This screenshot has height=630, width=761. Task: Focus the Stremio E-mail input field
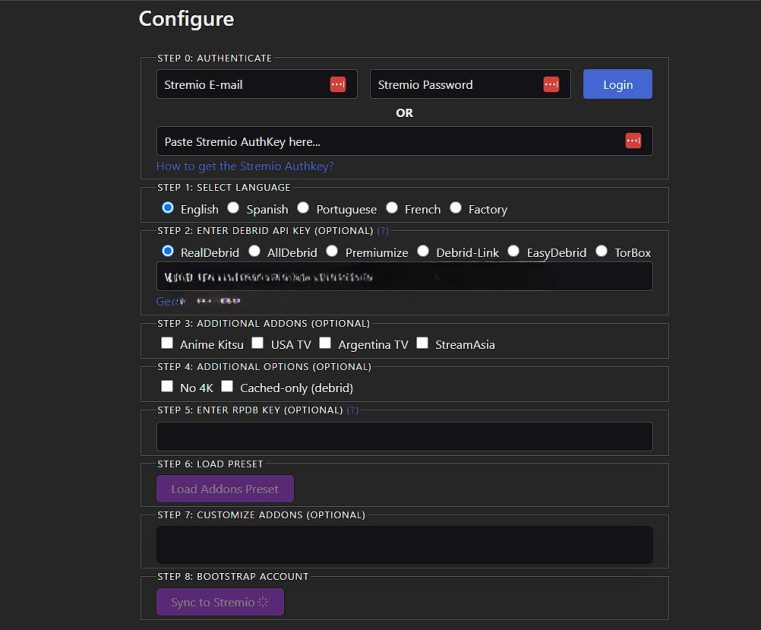(257, 84)
